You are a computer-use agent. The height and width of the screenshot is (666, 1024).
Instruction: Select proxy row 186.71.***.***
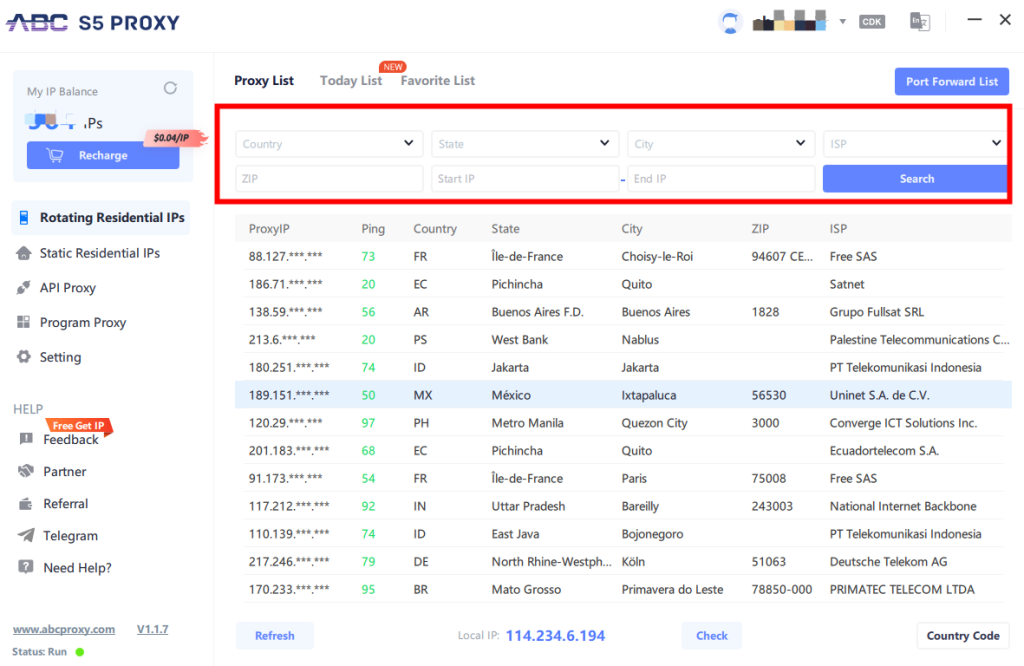point(623,284)
